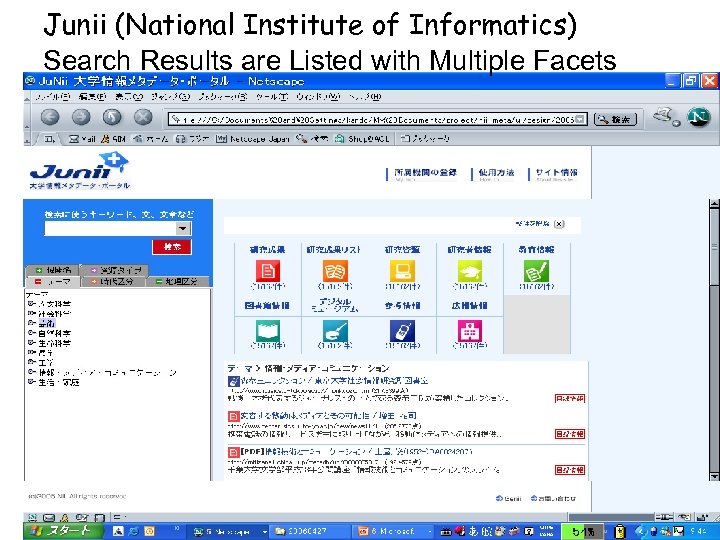720x540 pixels.
Task: Open the green checklist 教育情報 icon
Action: point(536,270)
